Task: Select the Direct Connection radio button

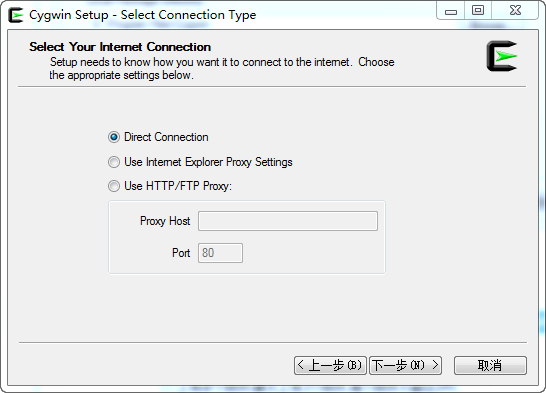Action: 114,137
